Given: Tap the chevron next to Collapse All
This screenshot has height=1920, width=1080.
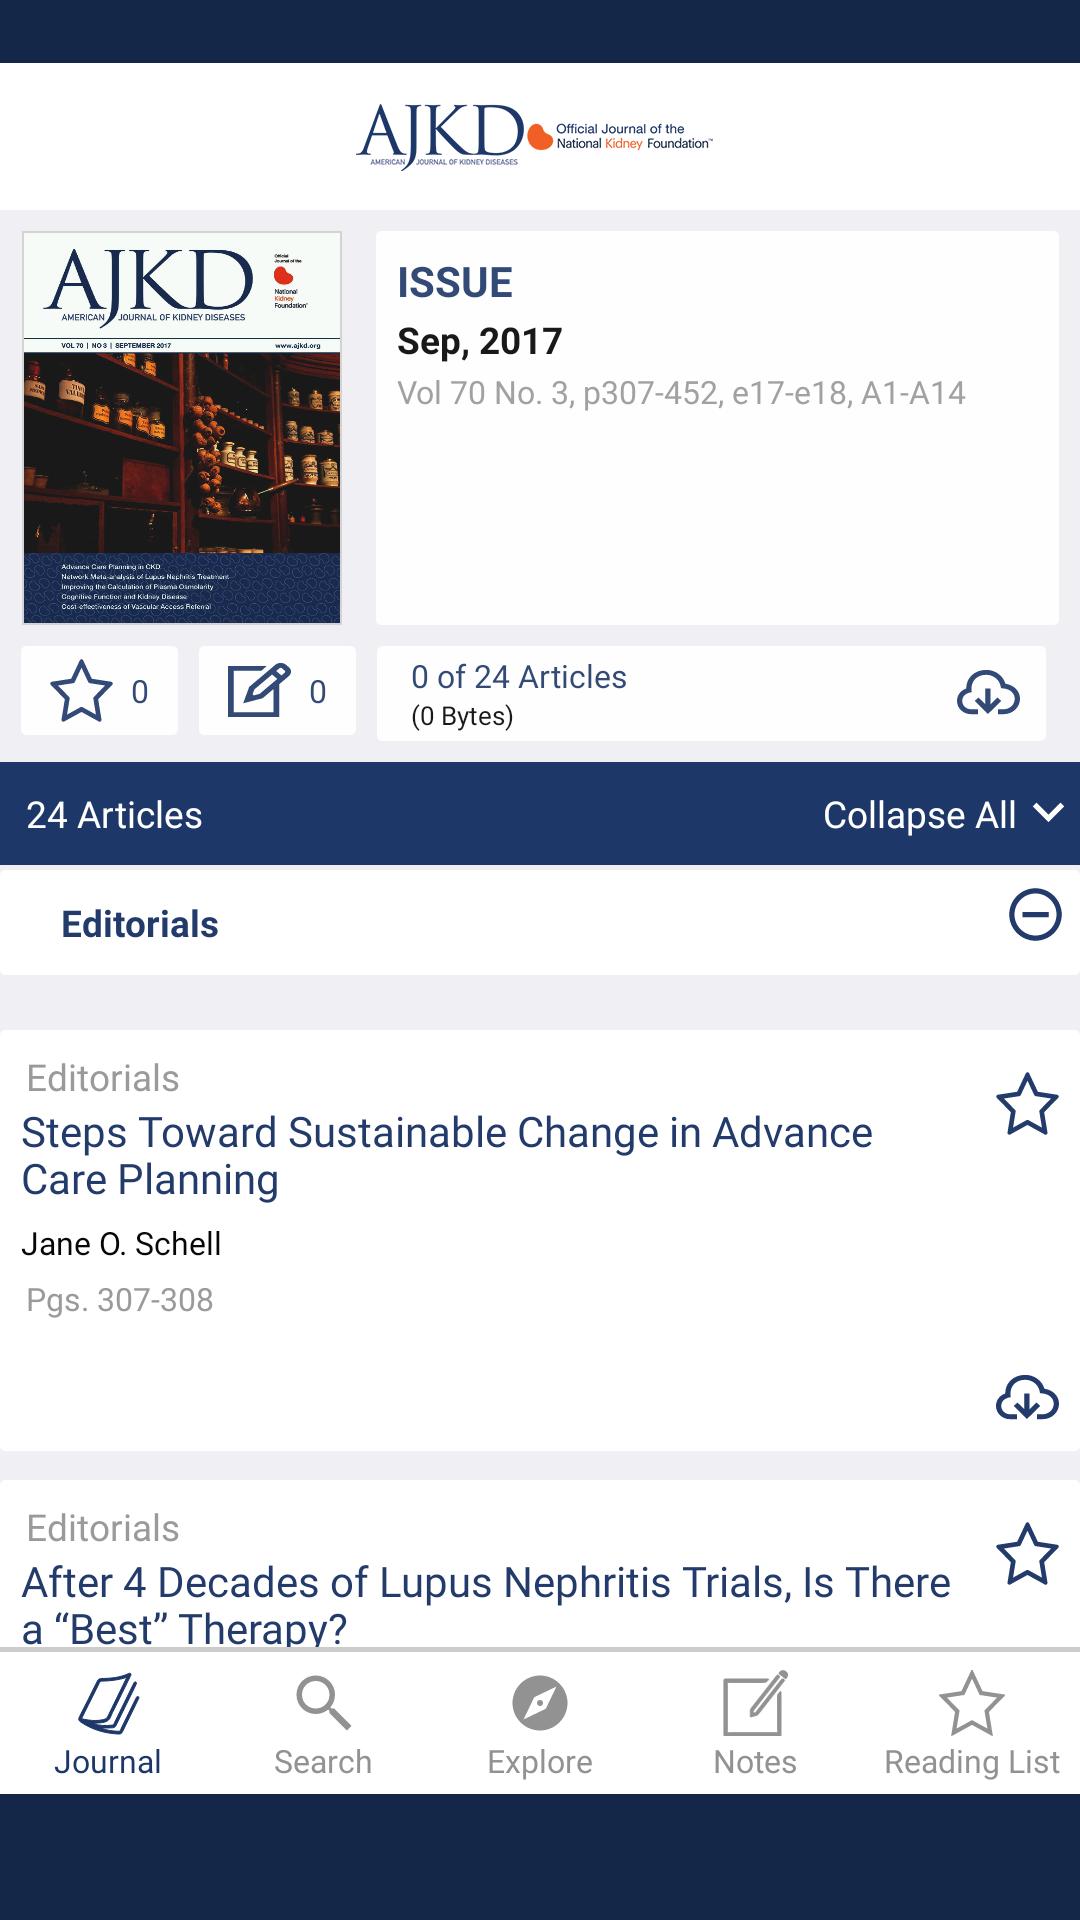Looking at the screenshot, I should coord(1048,812).
